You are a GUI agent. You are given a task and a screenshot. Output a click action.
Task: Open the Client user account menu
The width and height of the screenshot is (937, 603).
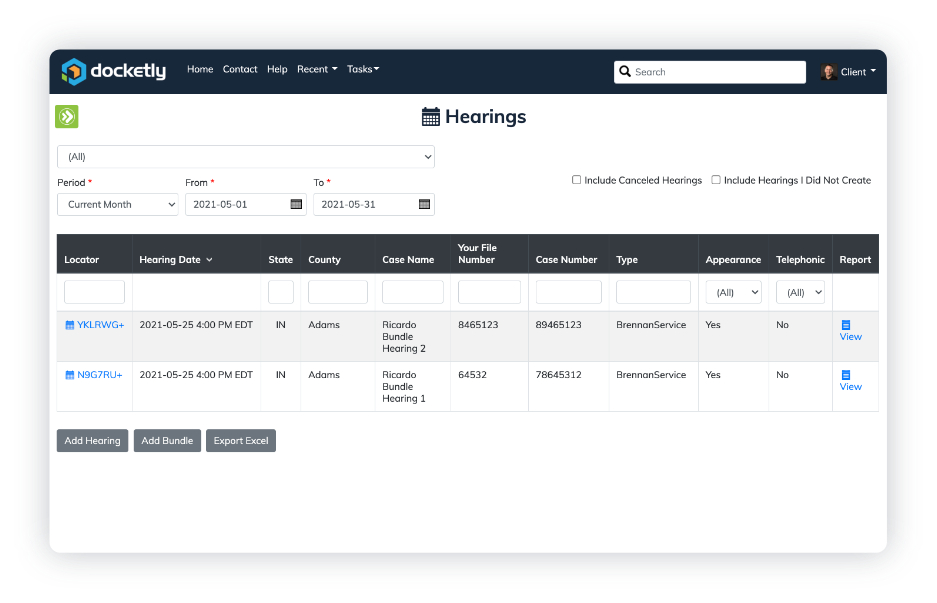(x=849, y=72)
